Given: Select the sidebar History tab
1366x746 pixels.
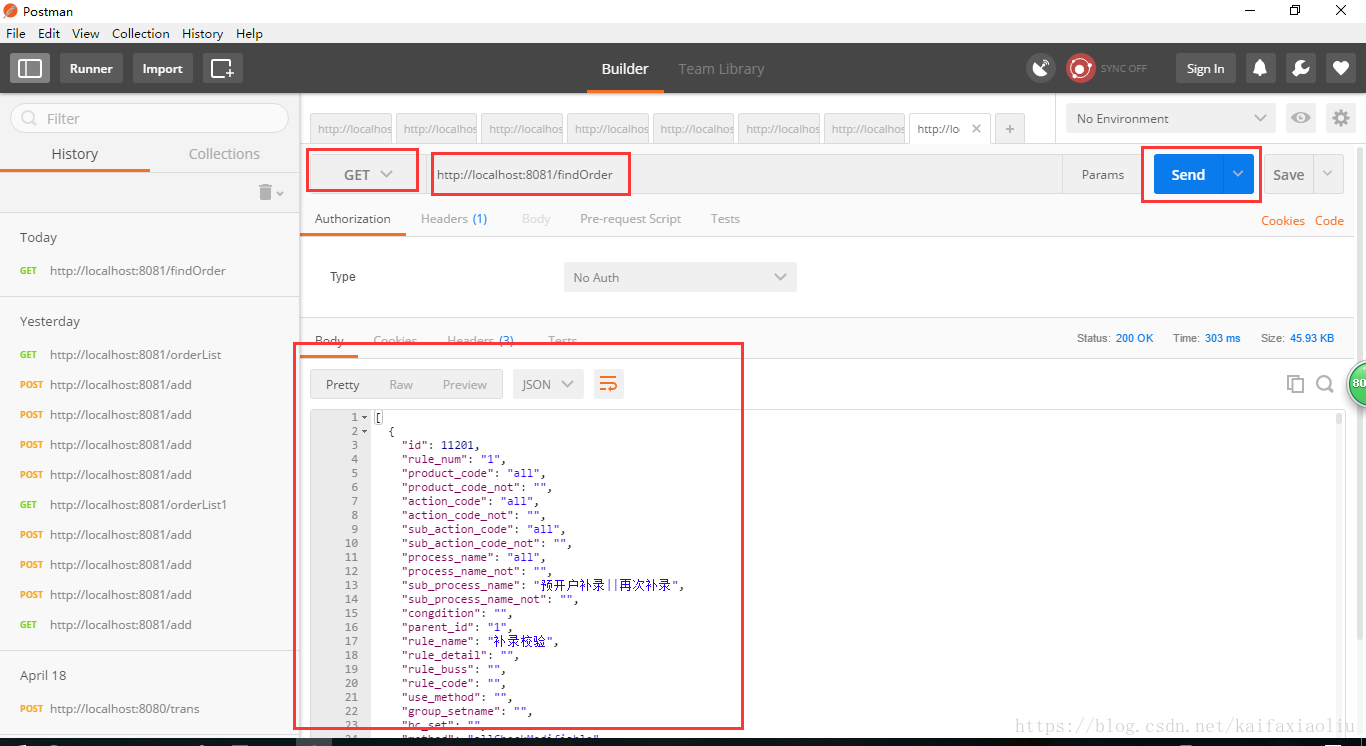Looking at the screenshot, I should pos(75,154).
